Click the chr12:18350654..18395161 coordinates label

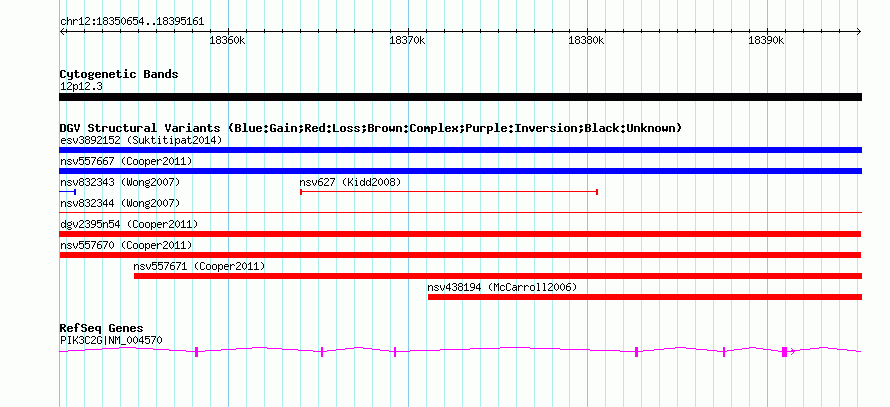pos(132,22)
